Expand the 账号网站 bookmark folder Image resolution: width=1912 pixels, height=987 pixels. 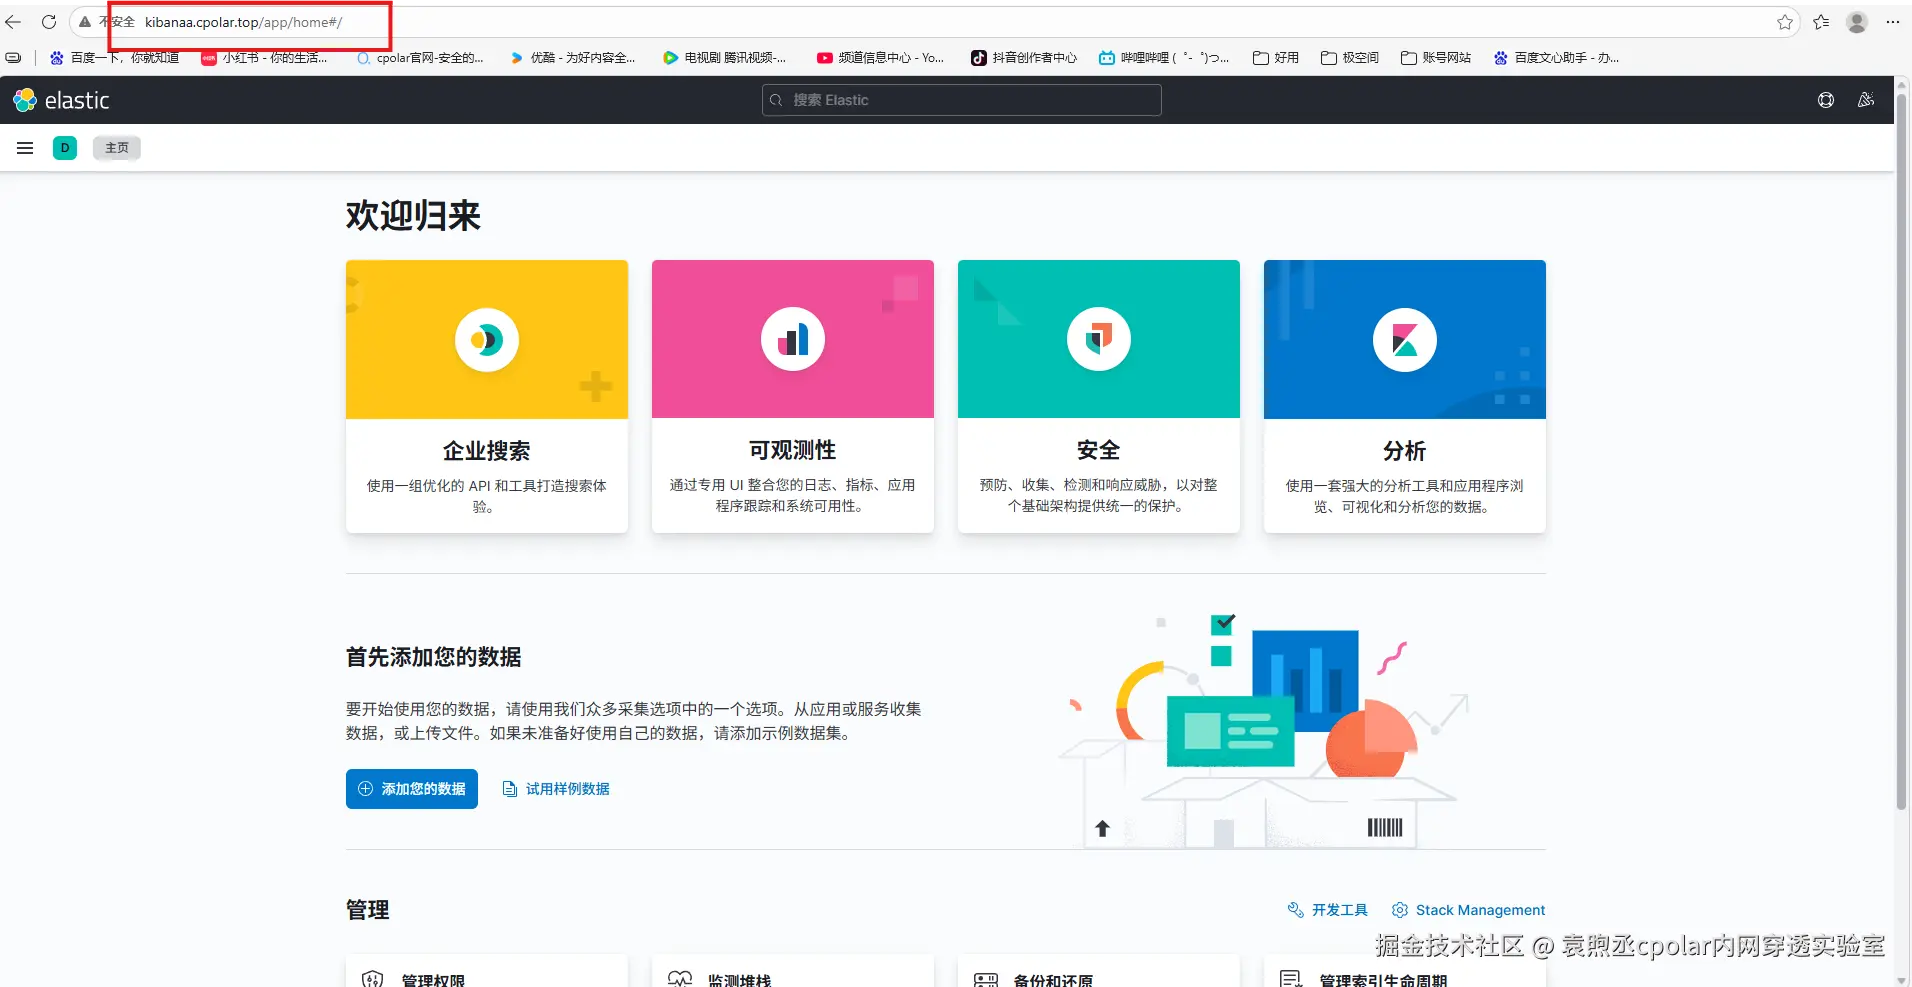pos(1436,58)
